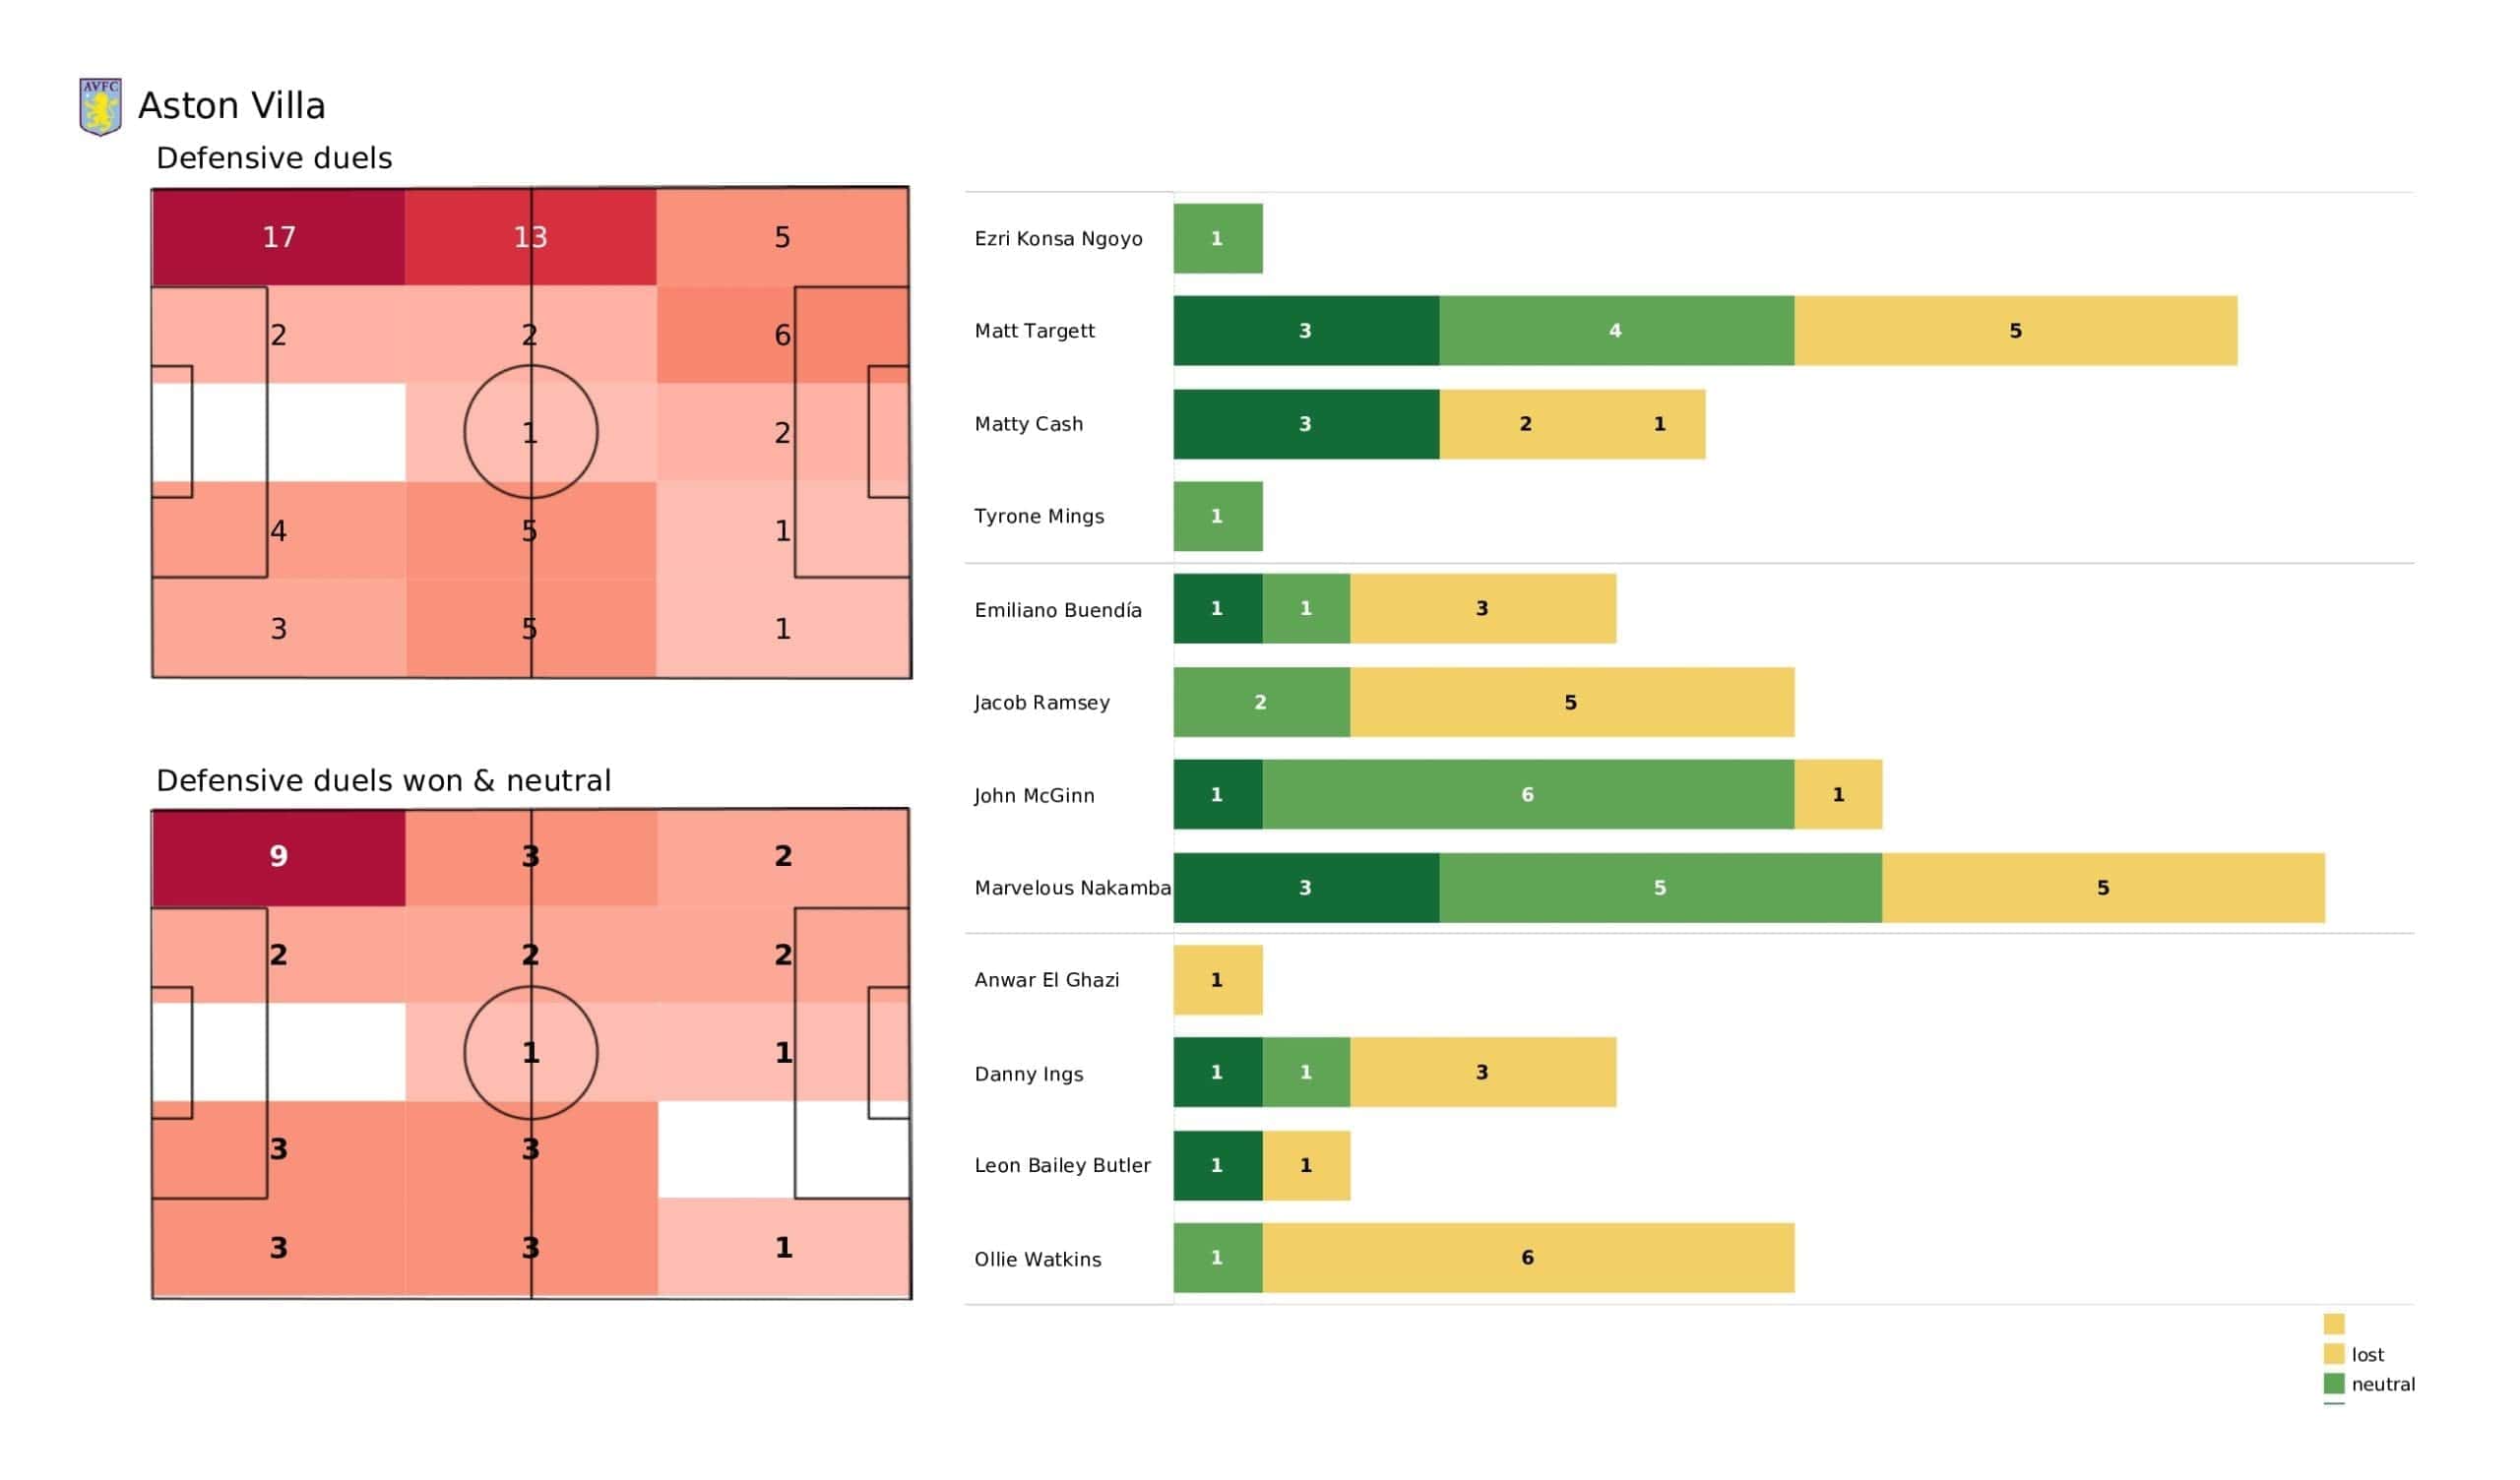Select the 'Aston Villa' title text
The height and width of the screenshot is (1480, 2520).
click(231, 106)
